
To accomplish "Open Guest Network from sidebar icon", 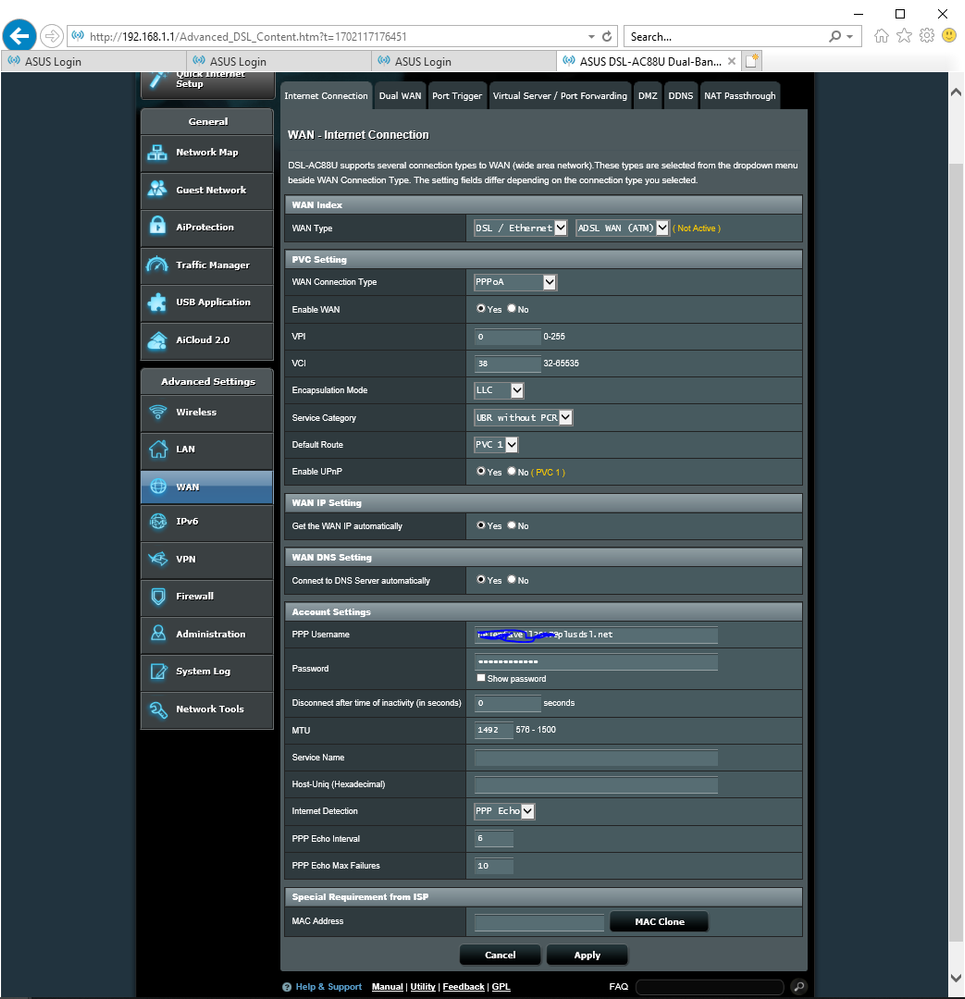I will click(157, 190).
